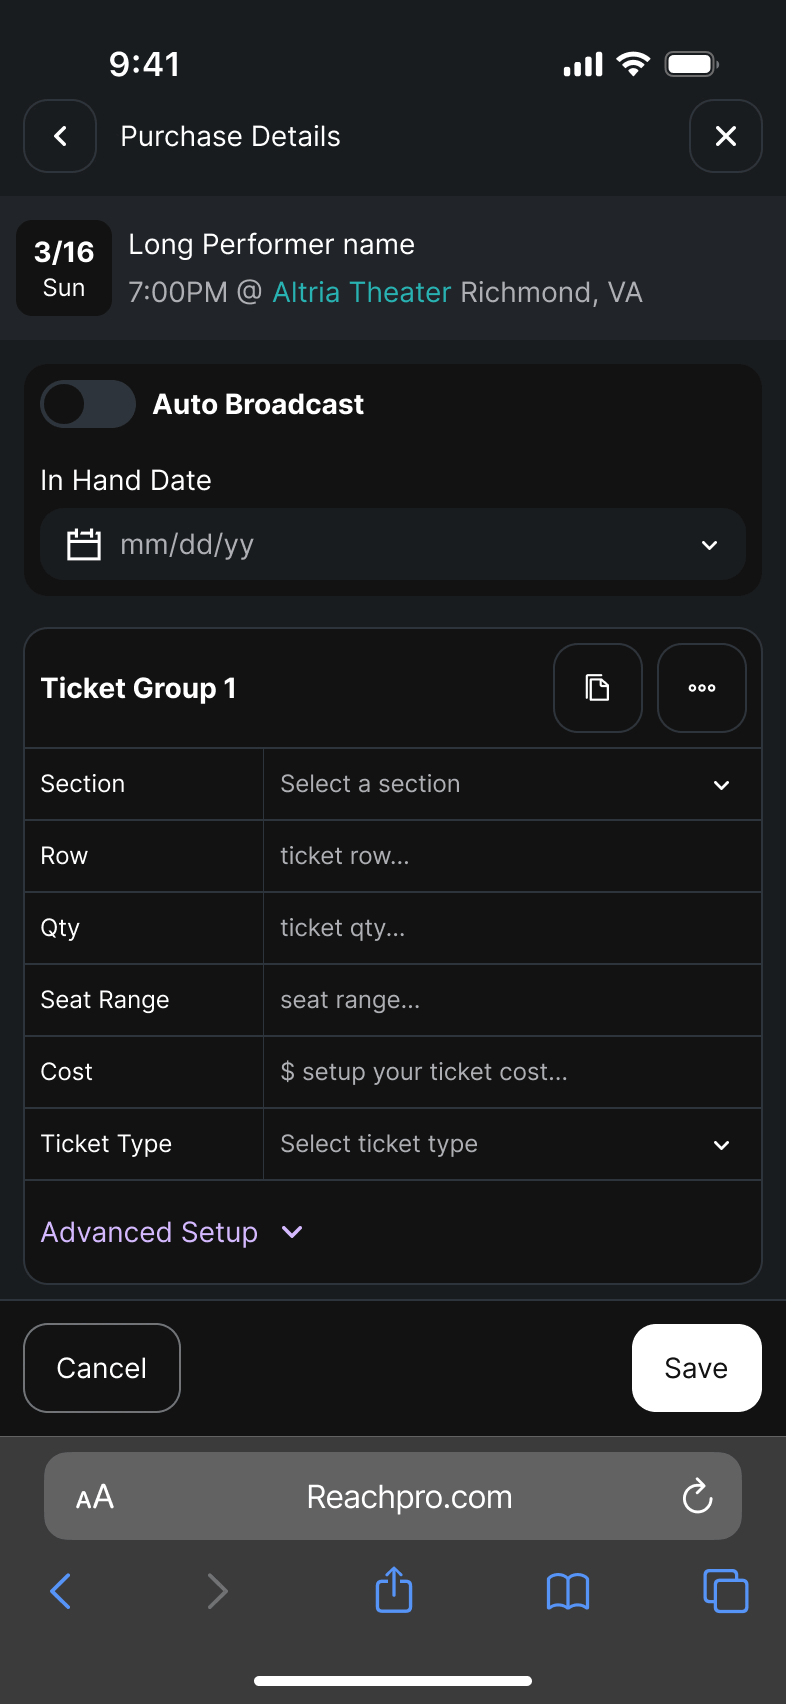786x1704 pixels.
Task: Expand the Advanced Setup section
Action: [172, 1232]
